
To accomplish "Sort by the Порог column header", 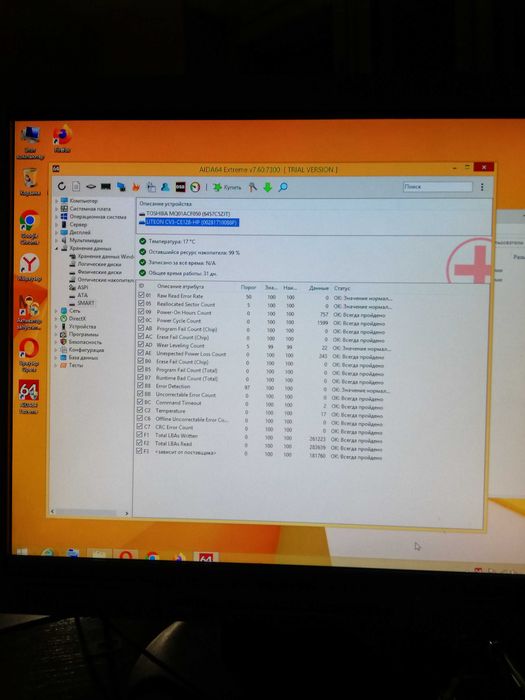I will point(248,288).
